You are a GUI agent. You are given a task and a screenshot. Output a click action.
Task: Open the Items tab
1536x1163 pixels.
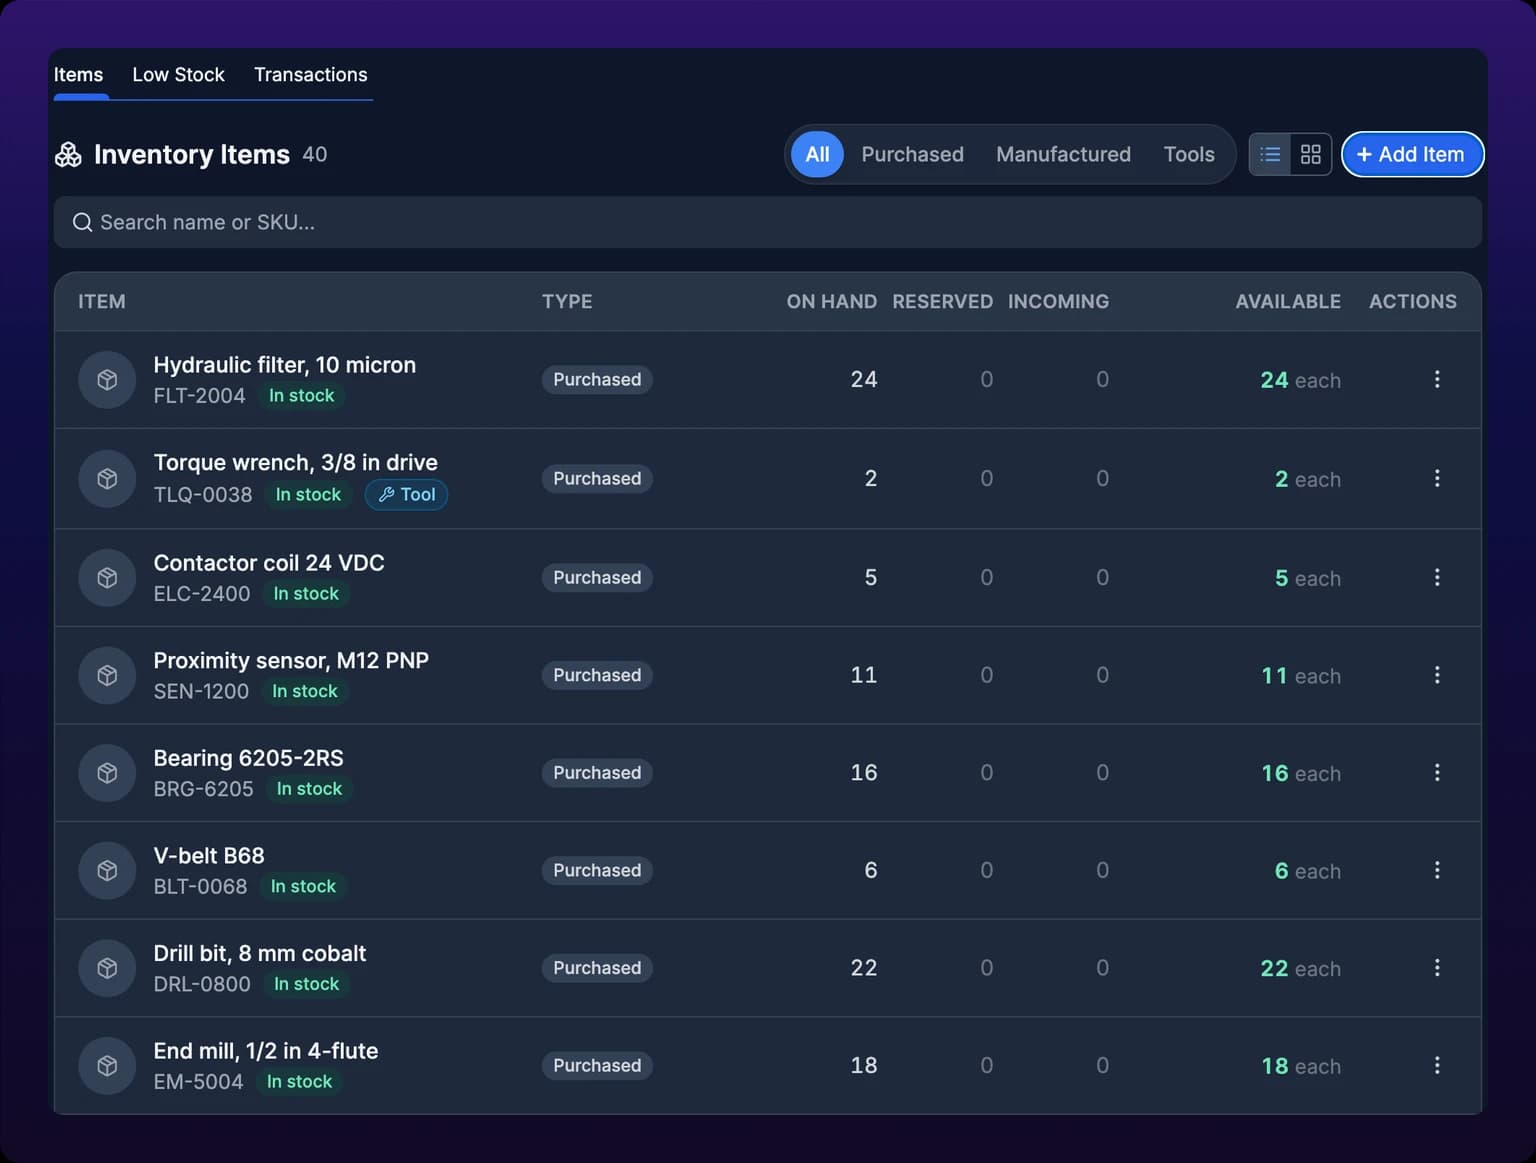78,75
